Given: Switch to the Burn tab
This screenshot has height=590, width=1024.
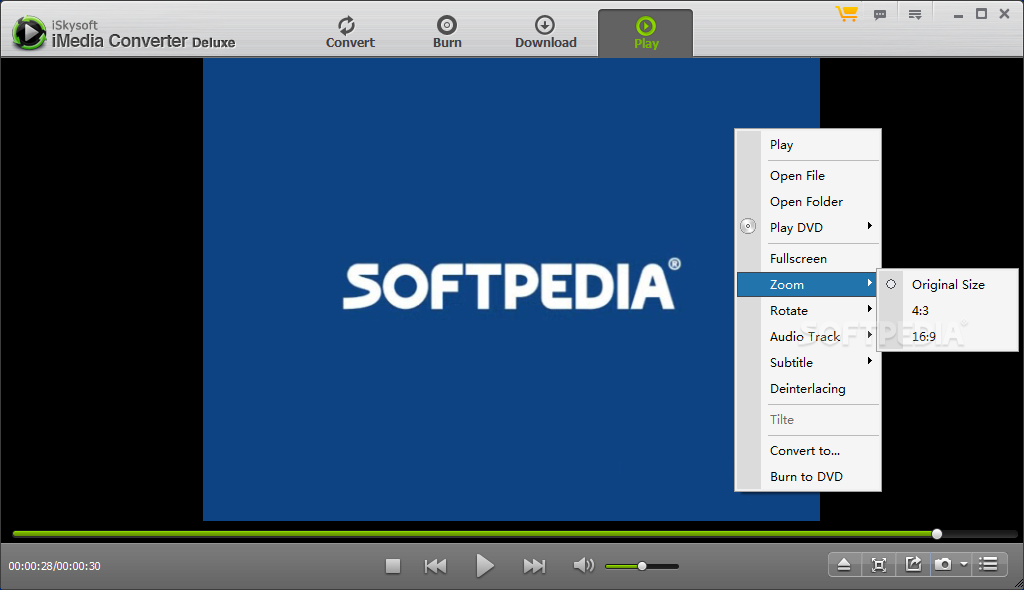Looking at the screenshot, I should click(x=447, y=33).
